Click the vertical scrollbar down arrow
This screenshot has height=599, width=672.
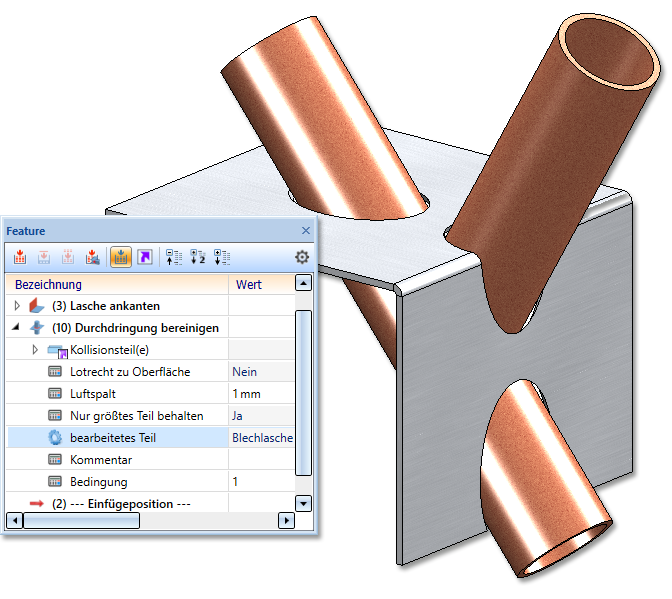pyautogui.click(x=303, y=503)
